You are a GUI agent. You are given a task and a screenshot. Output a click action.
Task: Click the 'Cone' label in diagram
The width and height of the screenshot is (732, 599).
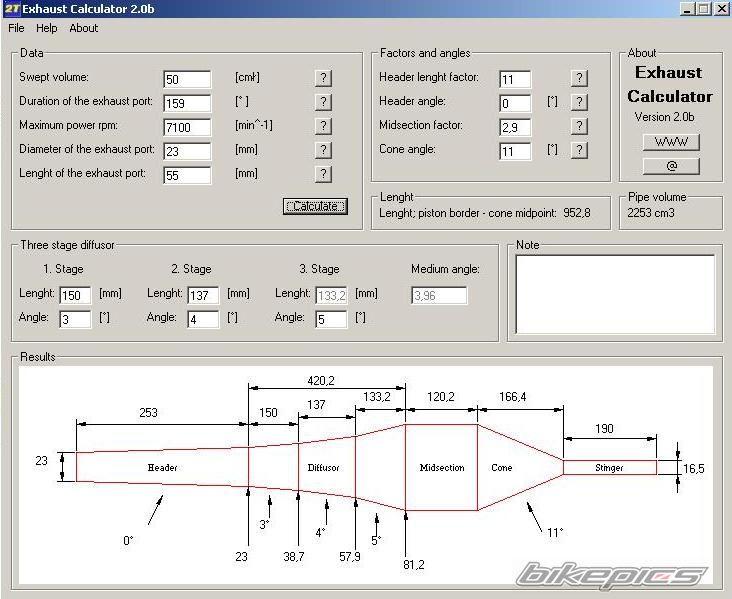click(501, 467)
